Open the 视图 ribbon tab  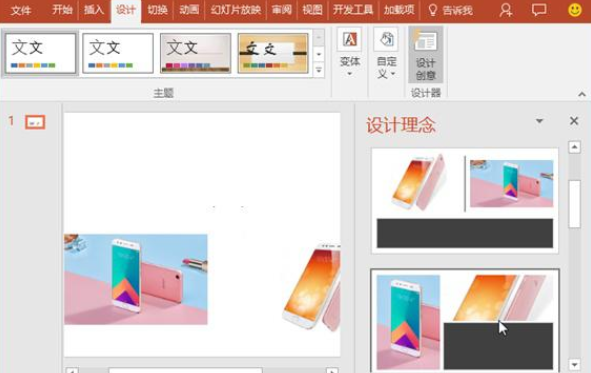[312, 10]
